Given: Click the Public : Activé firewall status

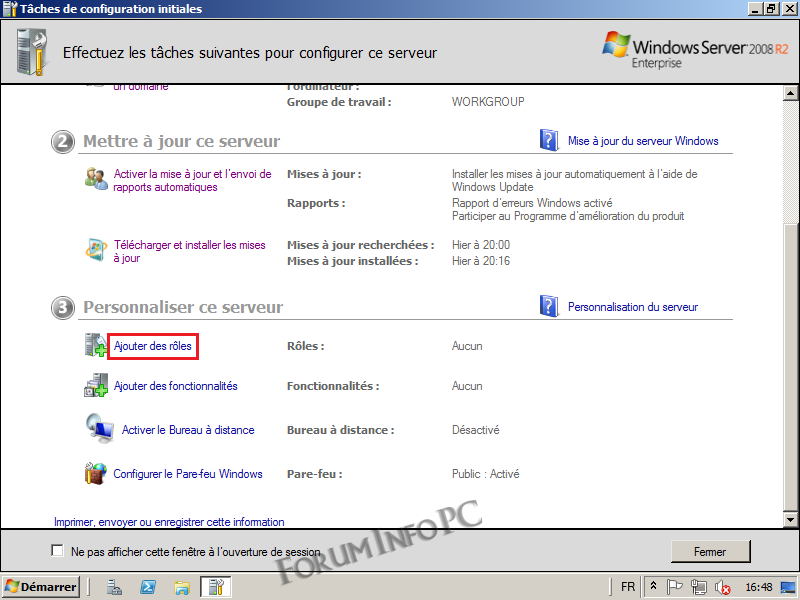Looking at the screenshot, I should click(x=485, y=473).
